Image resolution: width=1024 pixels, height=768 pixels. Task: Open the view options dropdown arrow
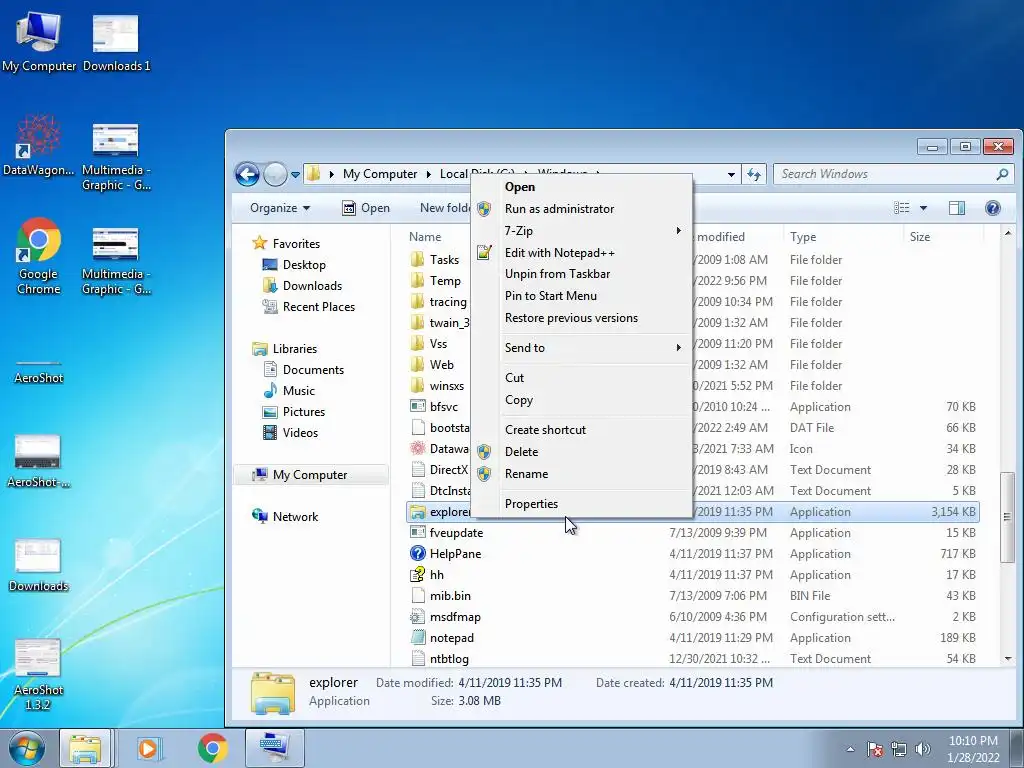click(923, 208)
